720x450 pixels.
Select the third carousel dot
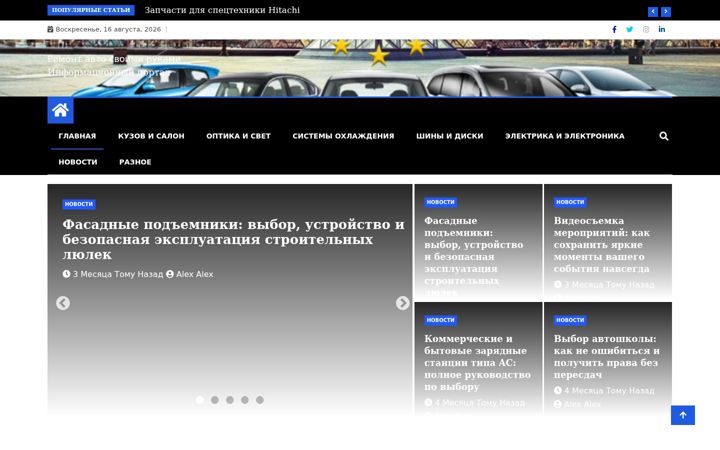tap(230, 400)
